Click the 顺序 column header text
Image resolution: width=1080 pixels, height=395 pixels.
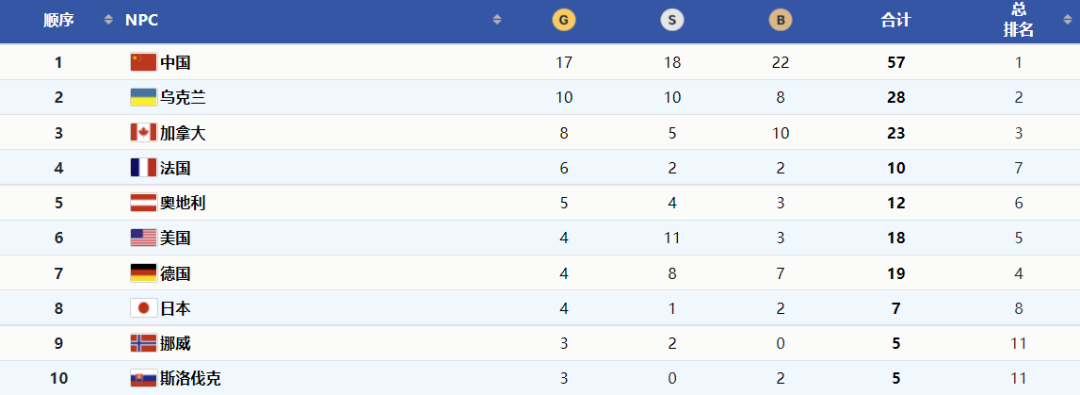tap(59, 21)
